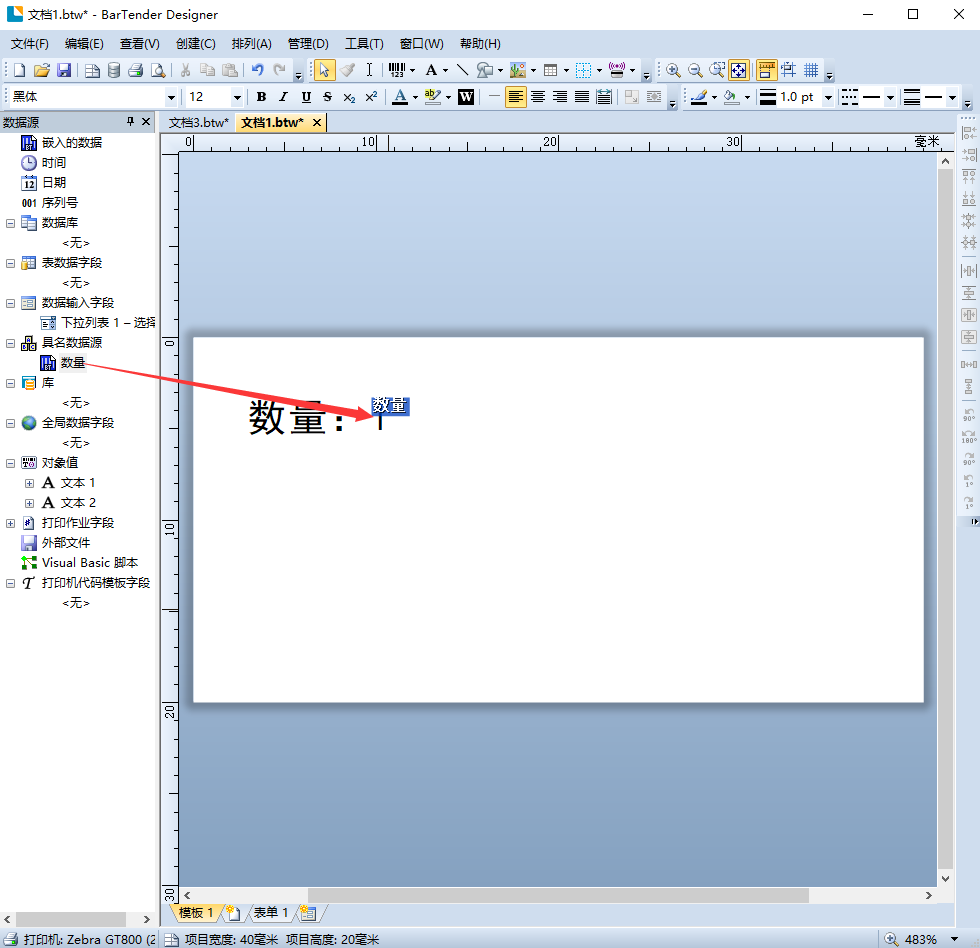The width and height of the screenshot is (980, 948).
Task: Toggle the grid display button
Action: [x=811, y=70]
